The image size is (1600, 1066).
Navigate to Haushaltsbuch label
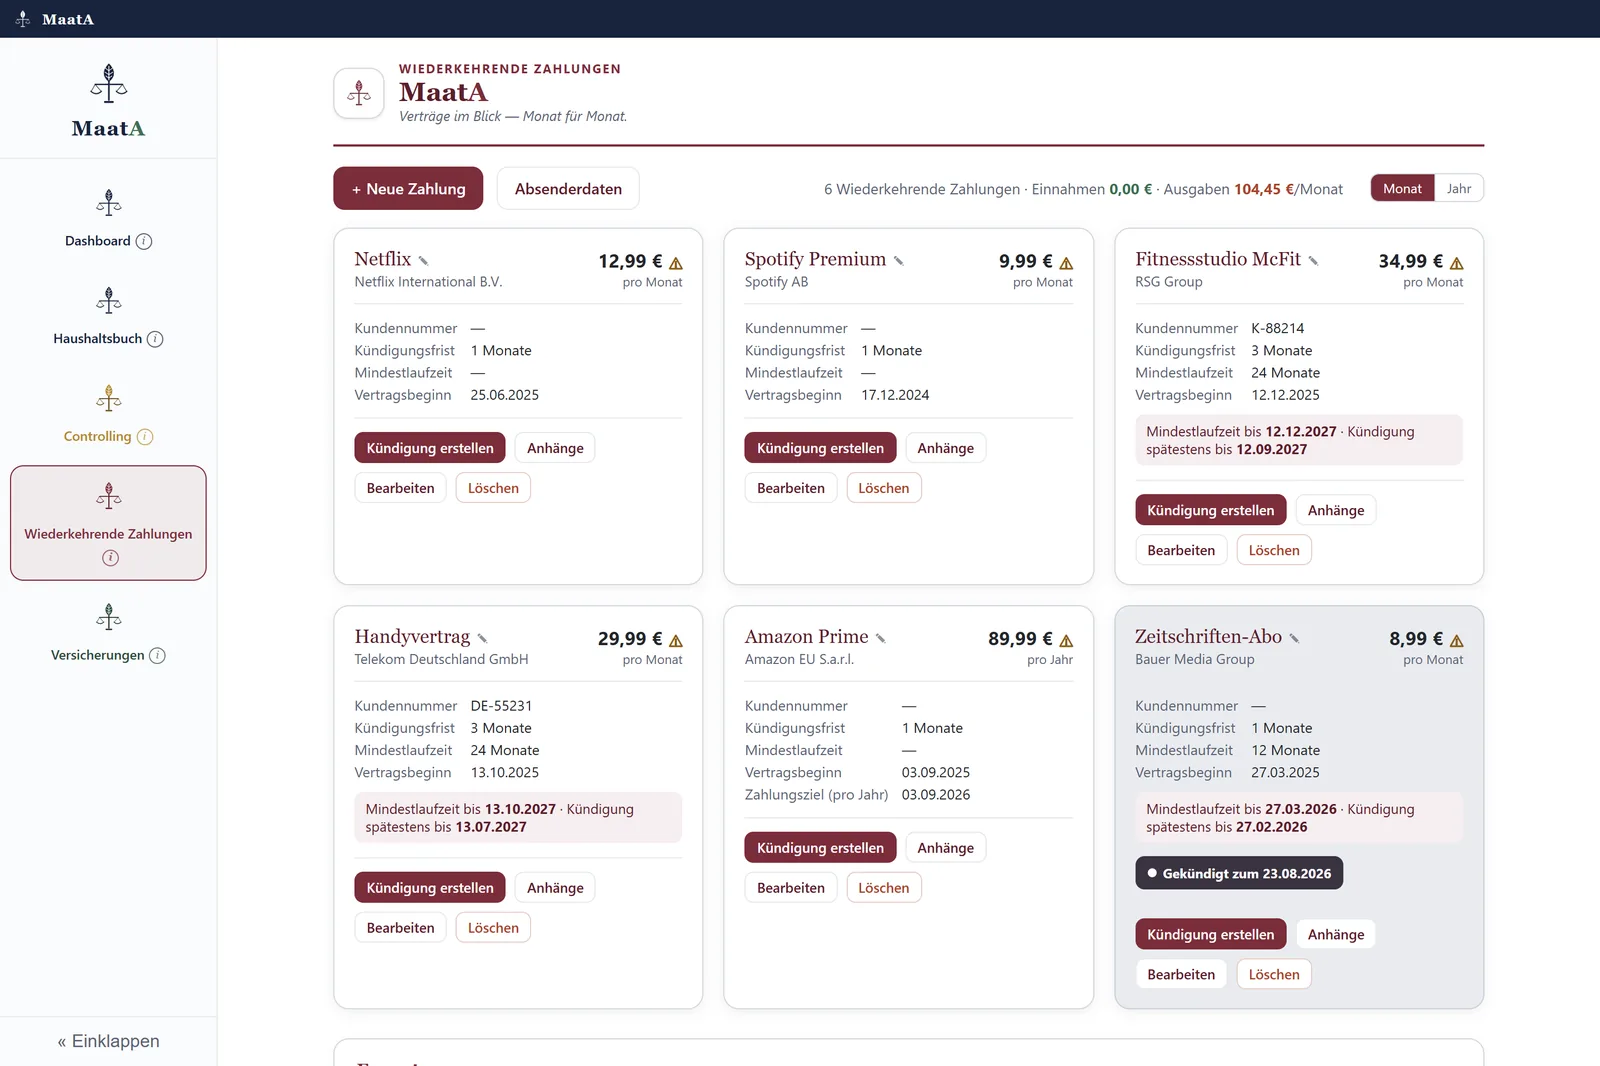click(98, 339)
